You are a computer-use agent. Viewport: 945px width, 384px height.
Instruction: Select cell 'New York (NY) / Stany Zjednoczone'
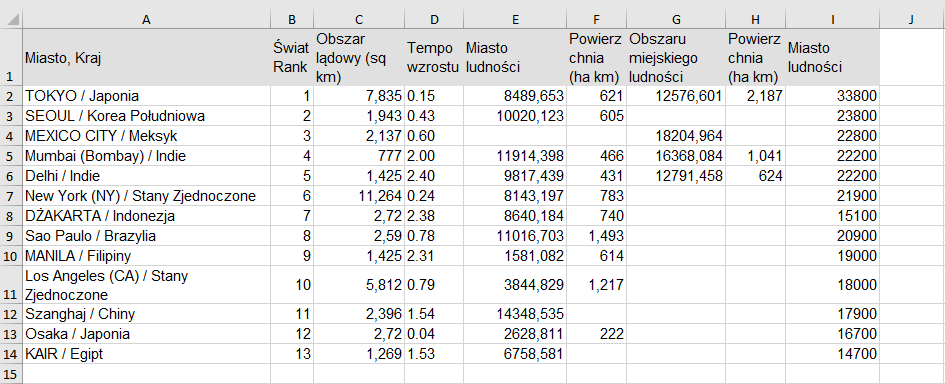pos(146,196)
